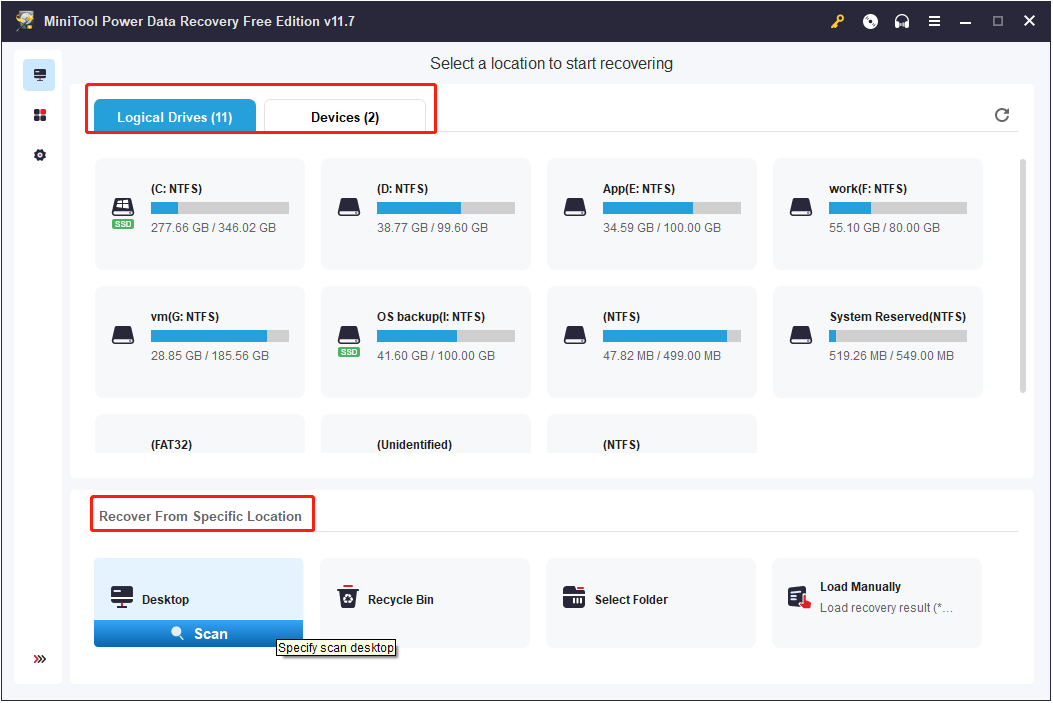Open the hamburger menu in the title bar
Screen dimensions: 1053x703
[x=934, y=20]
